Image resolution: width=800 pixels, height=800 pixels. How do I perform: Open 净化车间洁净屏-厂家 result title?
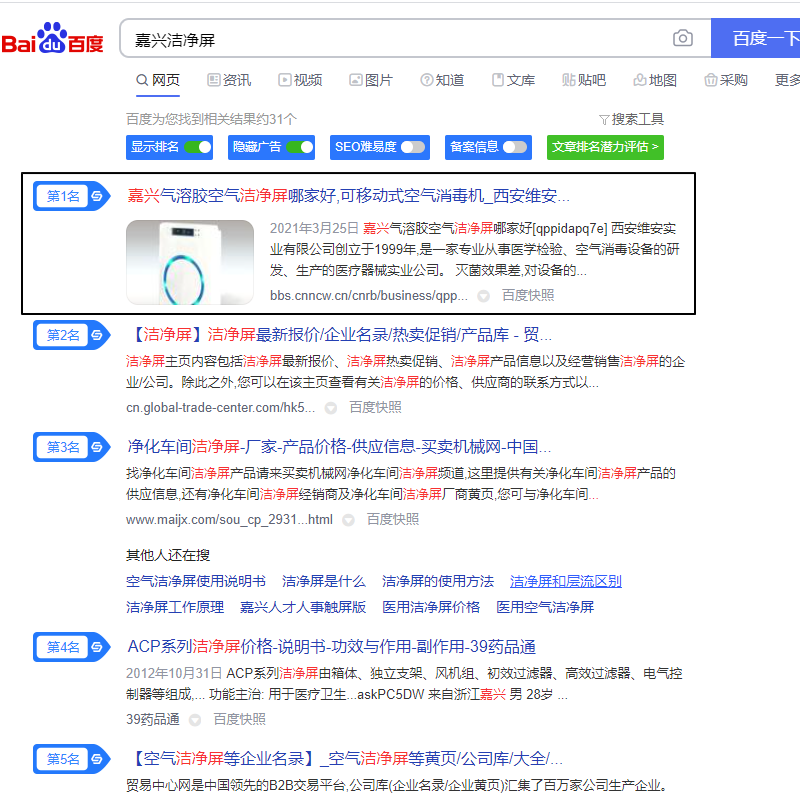(339, 447)
